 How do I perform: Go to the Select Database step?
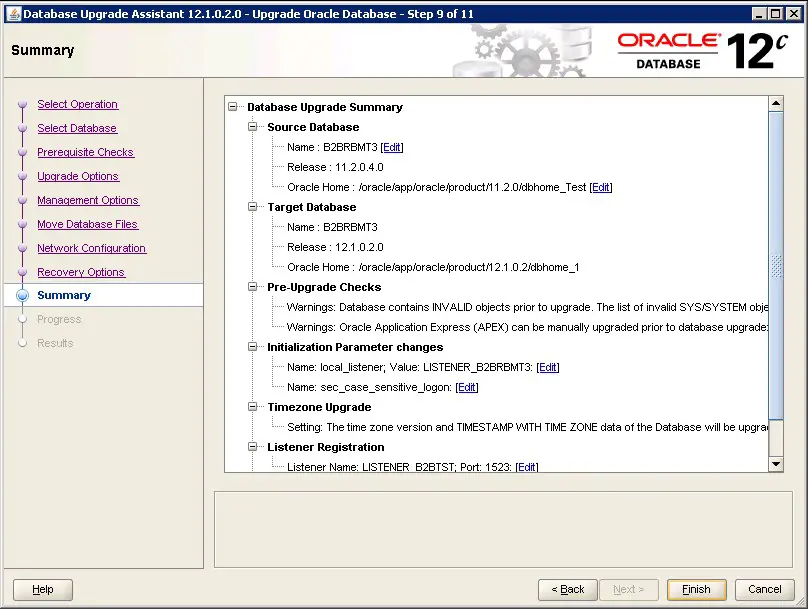point(77,128)
